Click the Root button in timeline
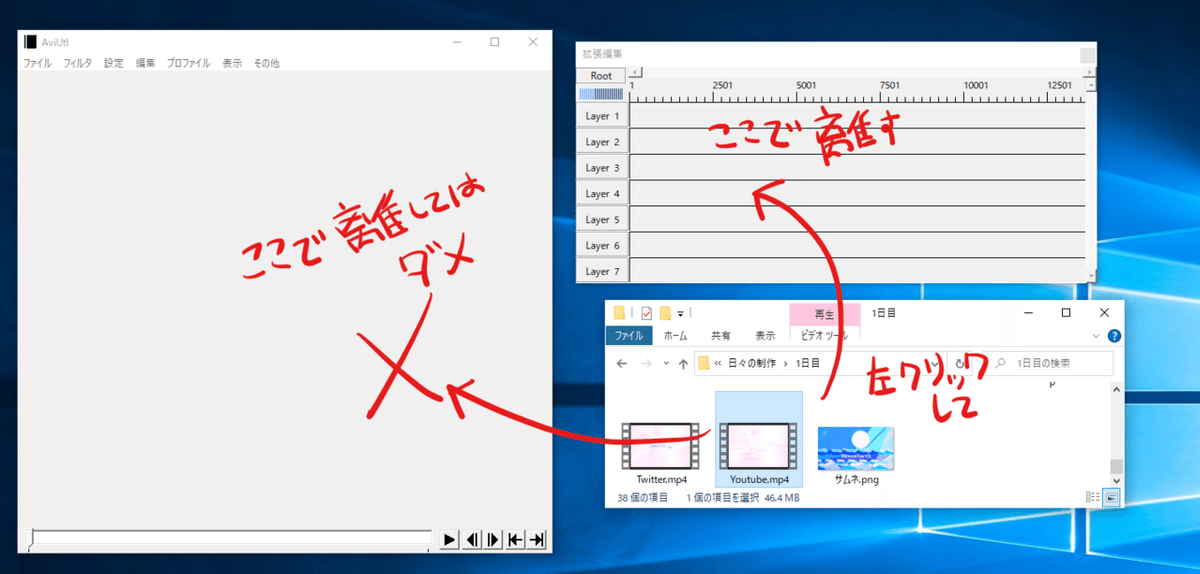1200x574 pixels. pyautogui.click(x=601, y=76)
